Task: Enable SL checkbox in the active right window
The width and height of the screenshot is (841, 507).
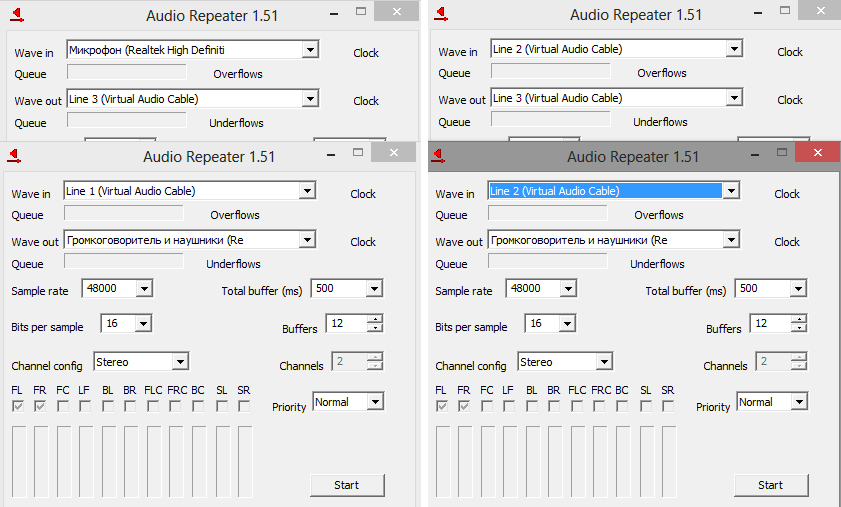Action: (646, 407)
